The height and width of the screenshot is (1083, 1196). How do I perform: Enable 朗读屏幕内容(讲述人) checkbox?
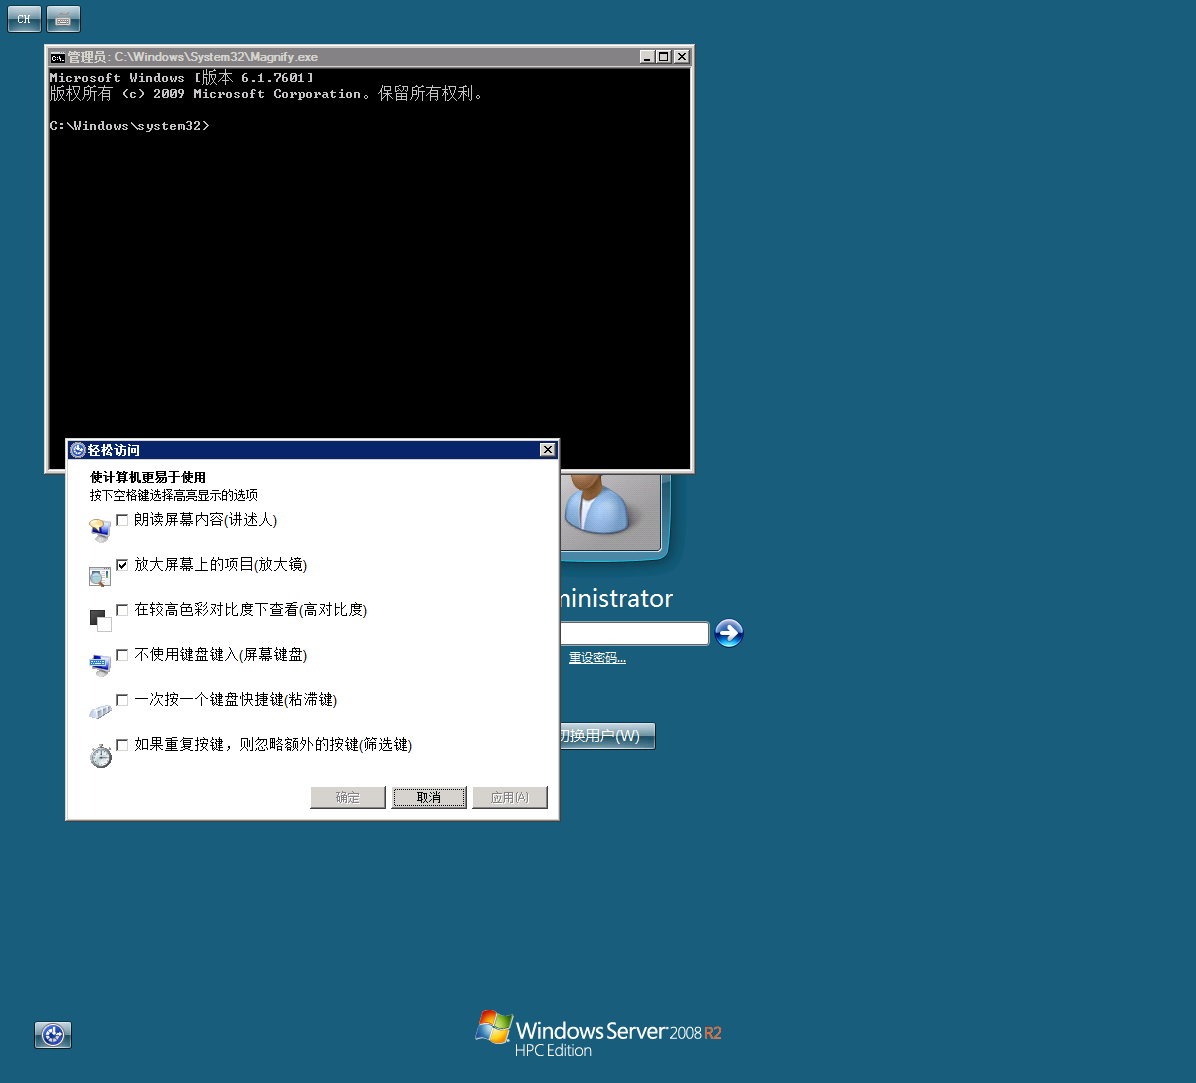(x=122, y=520)
